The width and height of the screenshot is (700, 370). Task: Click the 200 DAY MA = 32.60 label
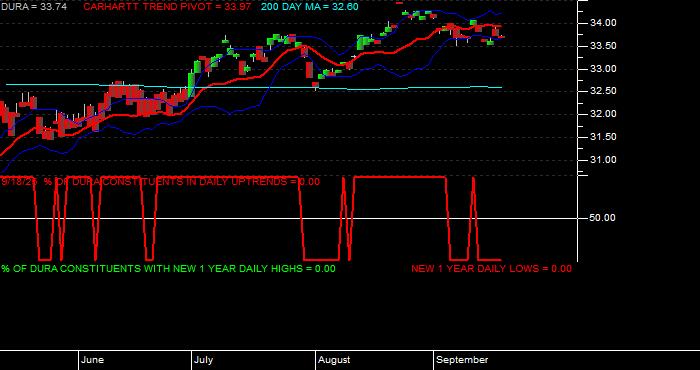tap(309, 7)
